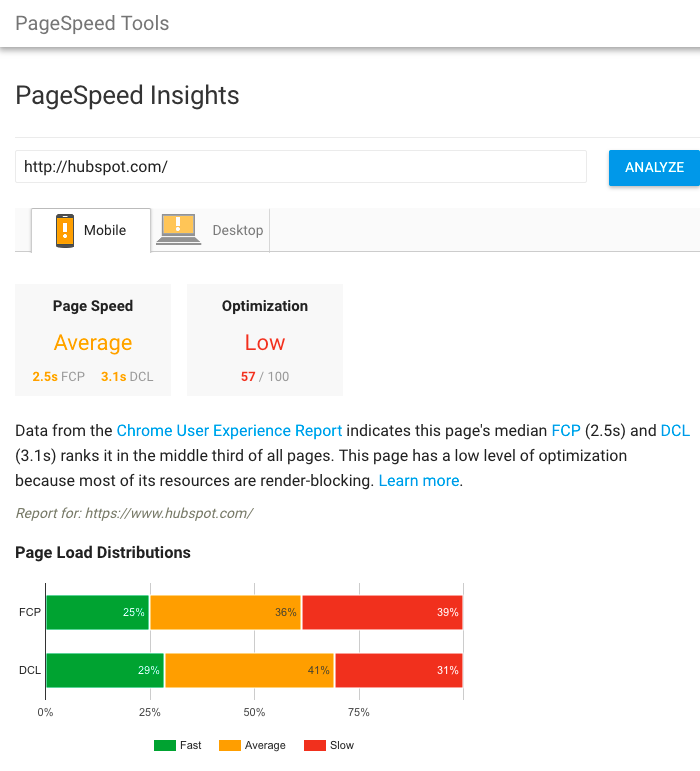This screenshot has height=771, width=700.
Task: Click the FCP red 39% bar segment
Action: [382, 612]
